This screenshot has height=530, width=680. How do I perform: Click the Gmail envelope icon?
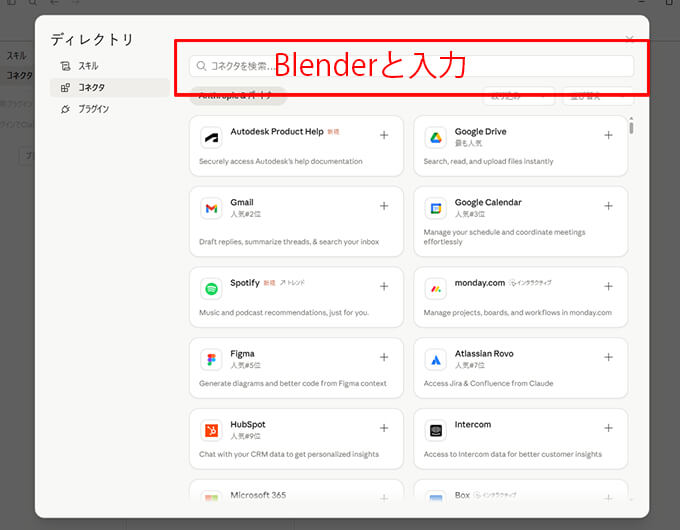(x=211, y=209)
